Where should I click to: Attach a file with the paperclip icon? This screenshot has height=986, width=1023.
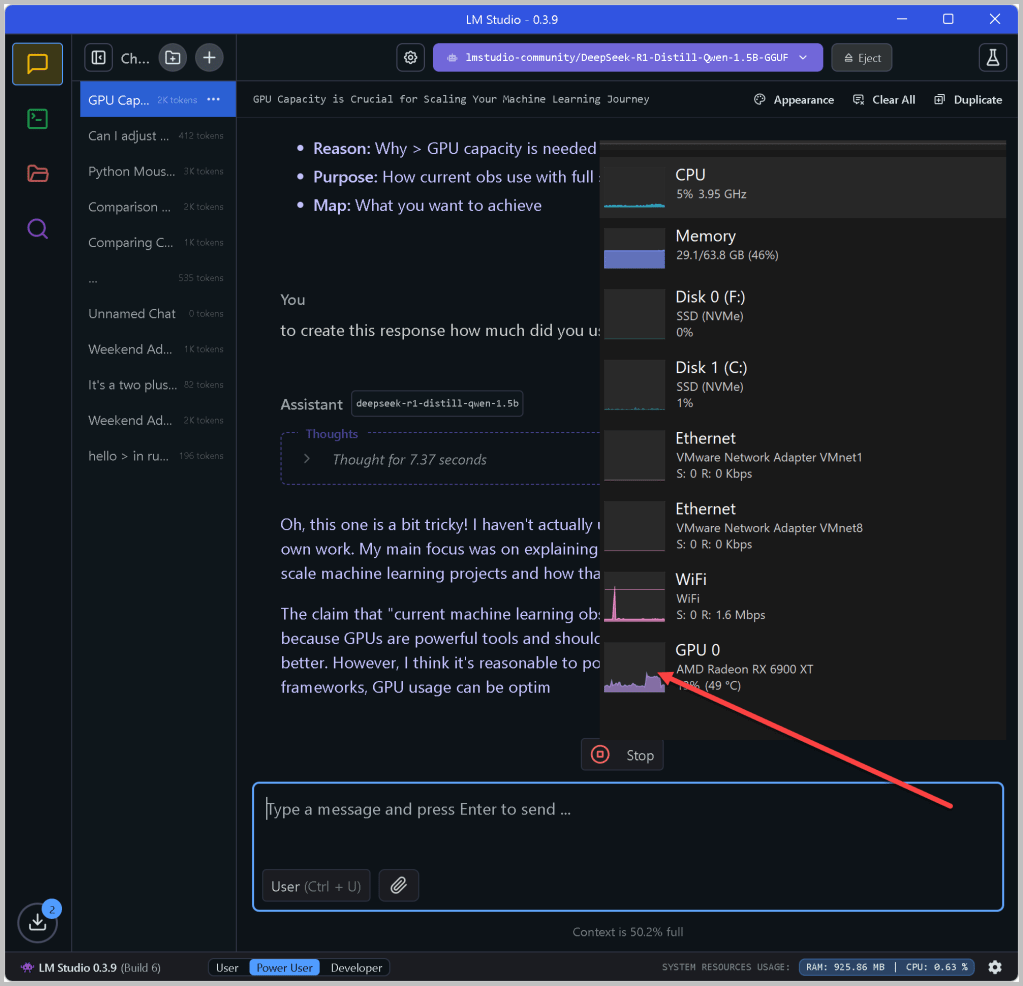pyautogui.click(x=399, y=886)
